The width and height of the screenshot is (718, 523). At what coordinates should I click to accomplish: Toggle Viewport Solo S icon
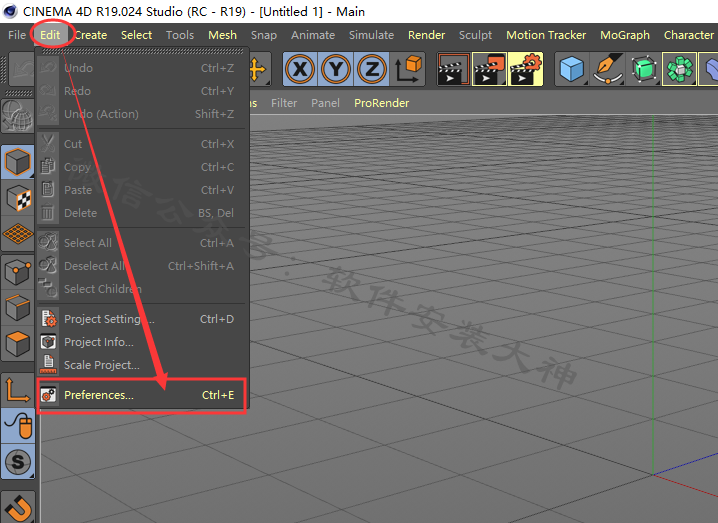point(17,462)
